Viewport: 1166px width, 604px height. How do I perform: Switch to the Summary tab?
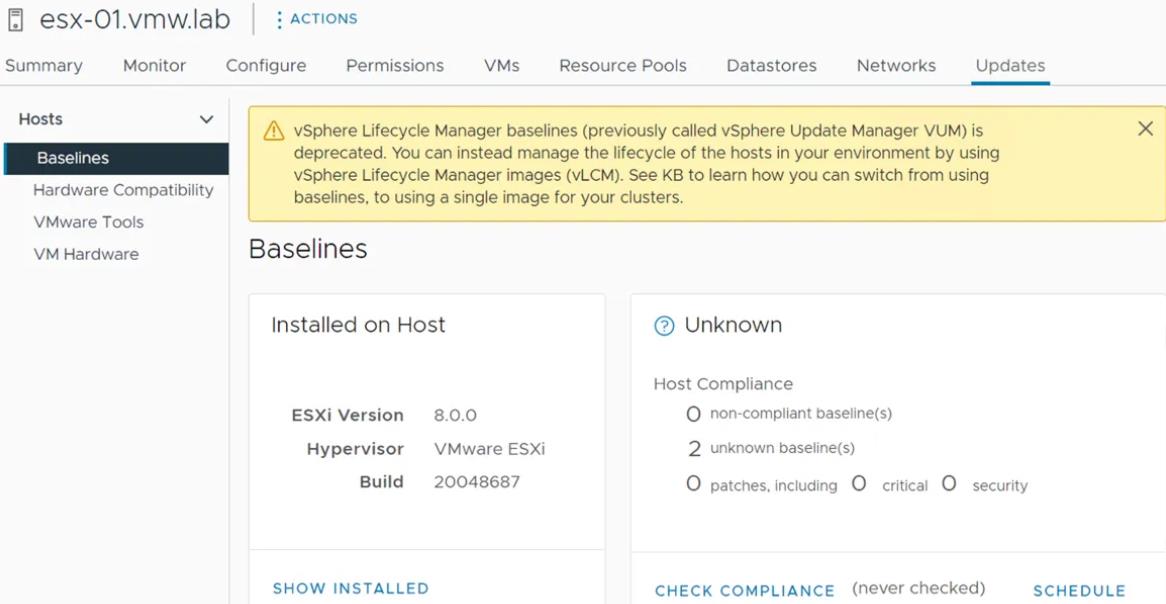tap(44, 65)
